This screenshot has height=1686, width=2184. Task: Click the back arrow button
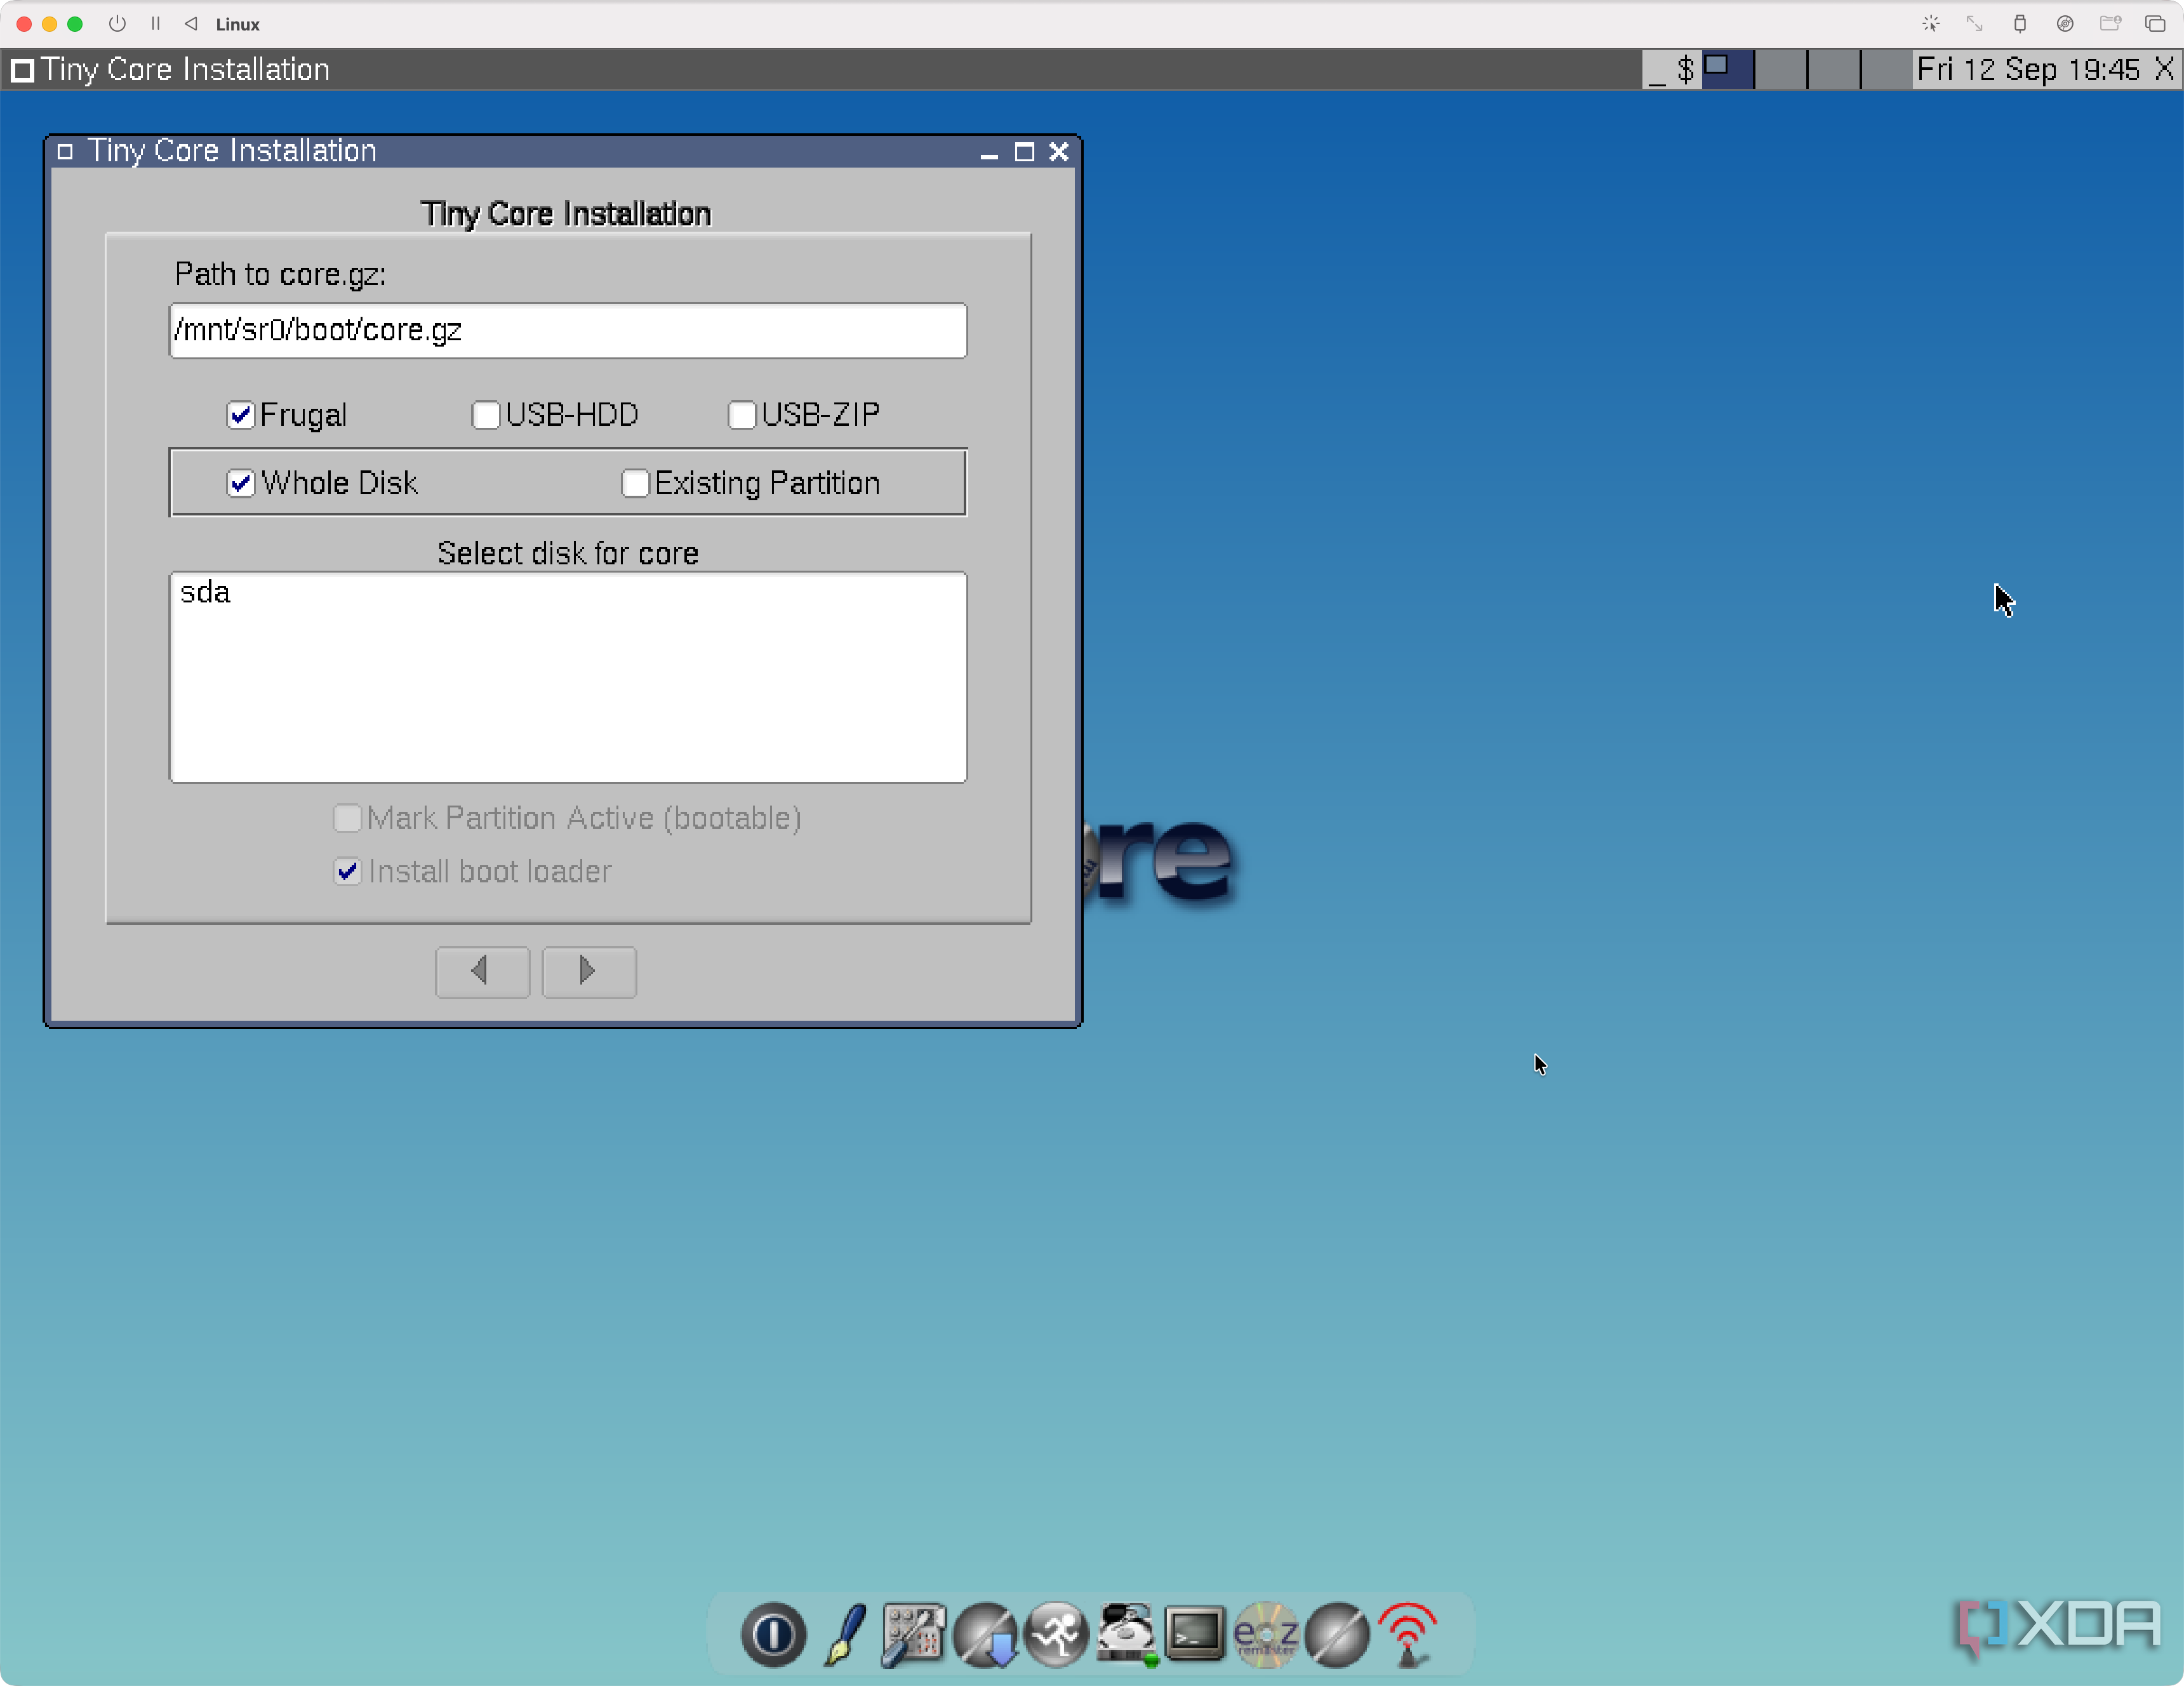tap(482, 971)
